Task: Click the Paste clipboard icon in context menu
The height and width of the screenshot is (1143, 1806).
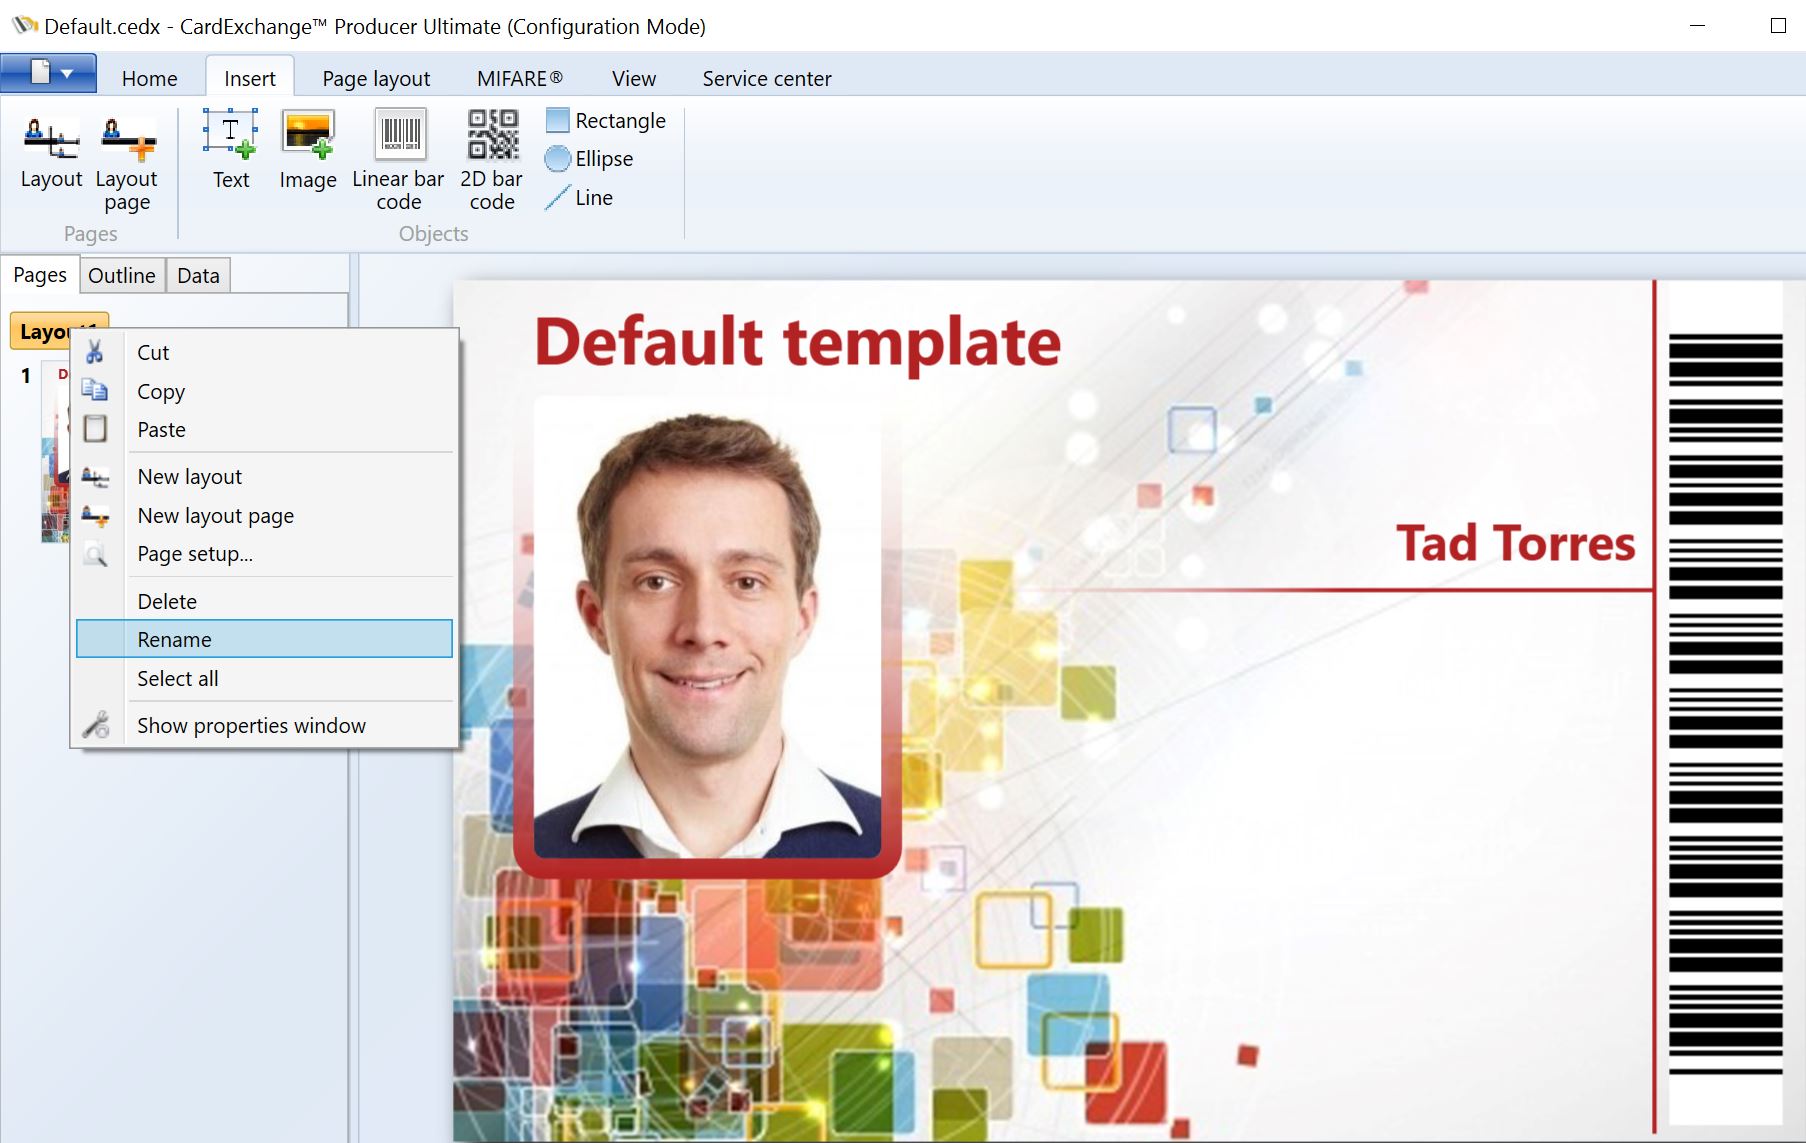Action: pyautogui.click(x=95, y=429)
